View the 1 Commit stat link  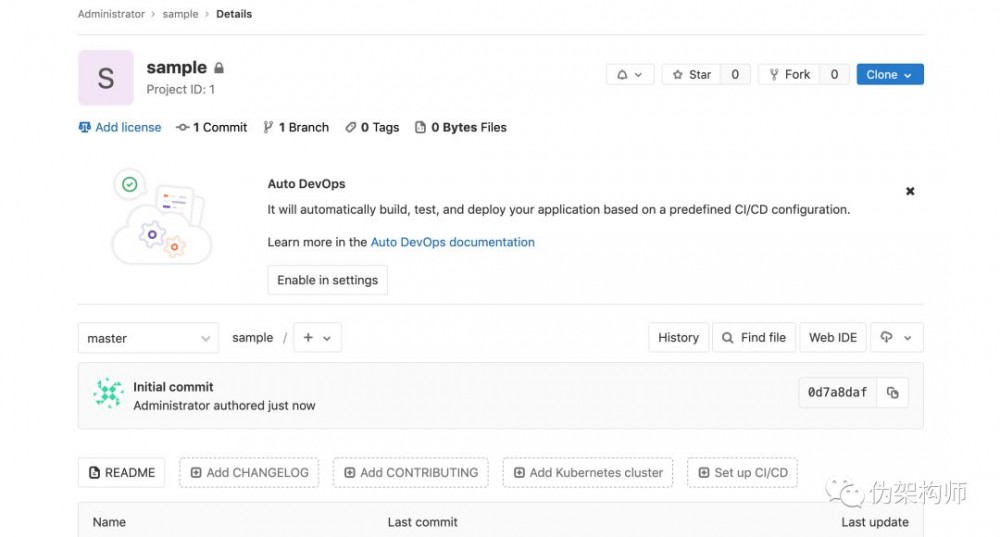point(212,128)
